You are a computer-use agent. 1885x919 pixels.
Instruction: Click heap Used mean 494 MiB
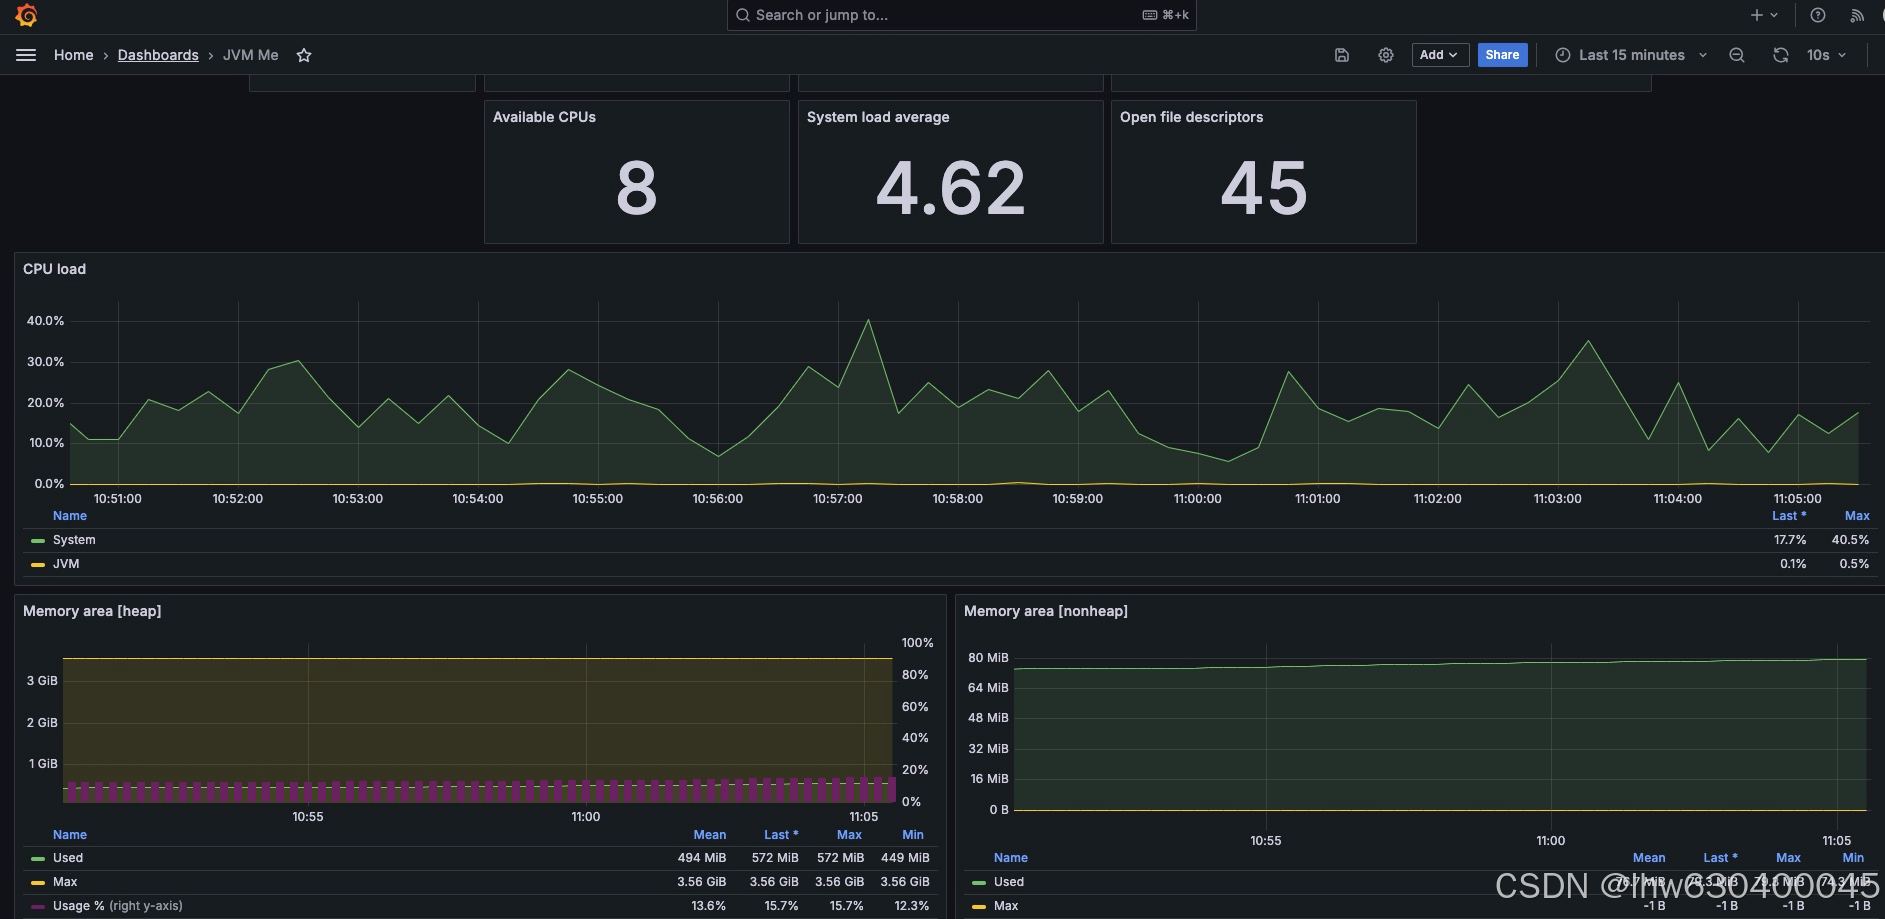pyautogui.click(x=702, y=858)
